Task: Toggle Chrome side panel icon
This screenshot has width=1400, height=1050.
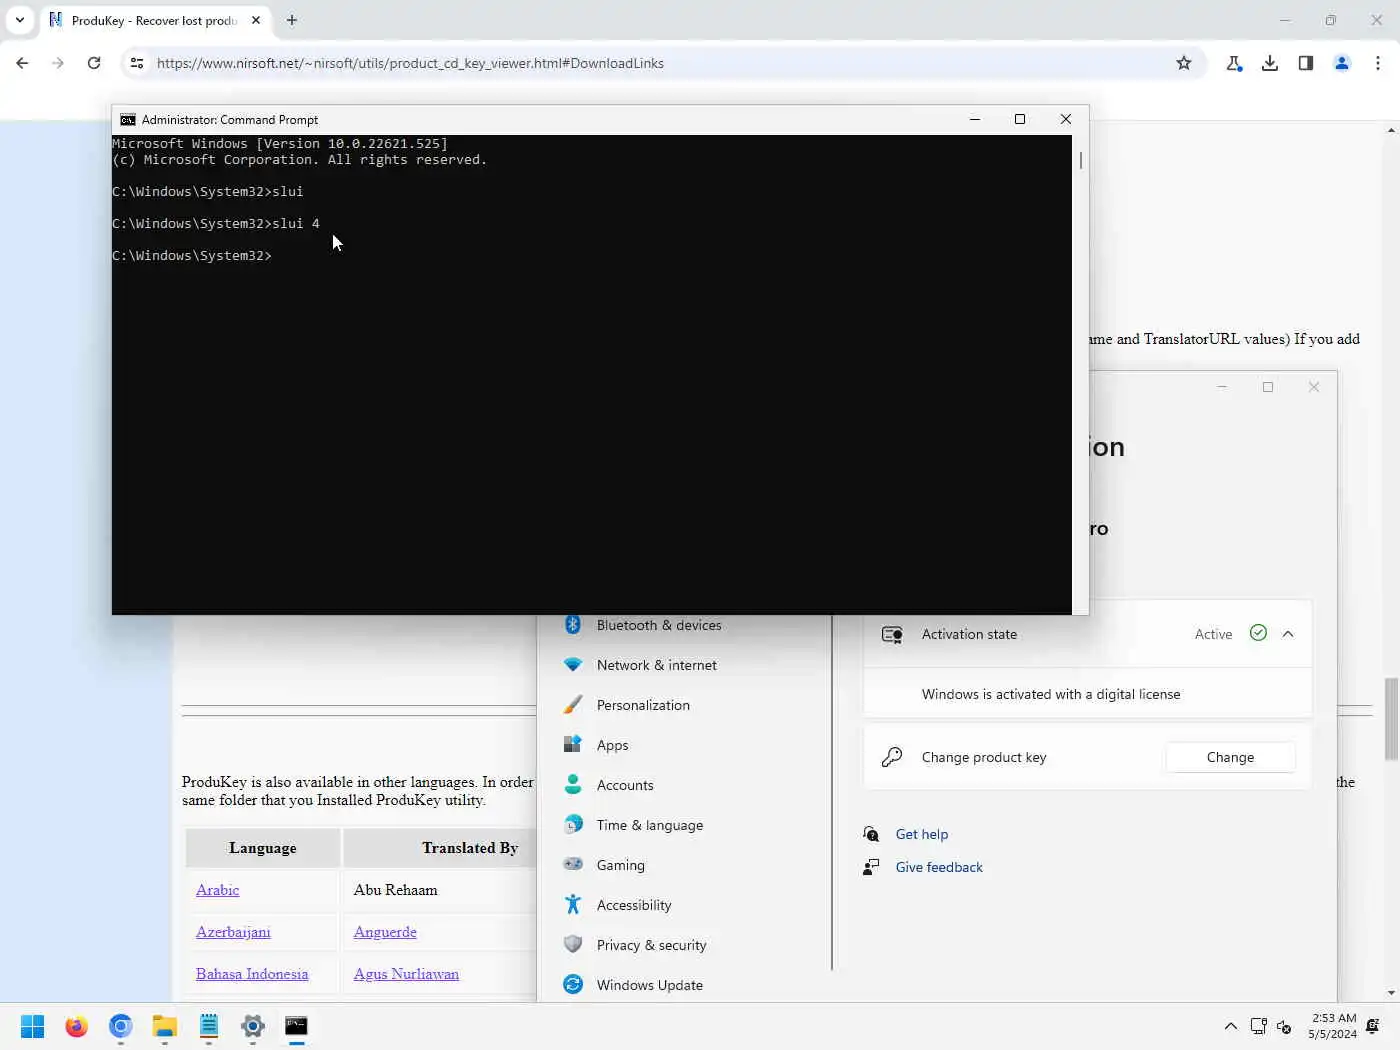Action: [1306, 63]
